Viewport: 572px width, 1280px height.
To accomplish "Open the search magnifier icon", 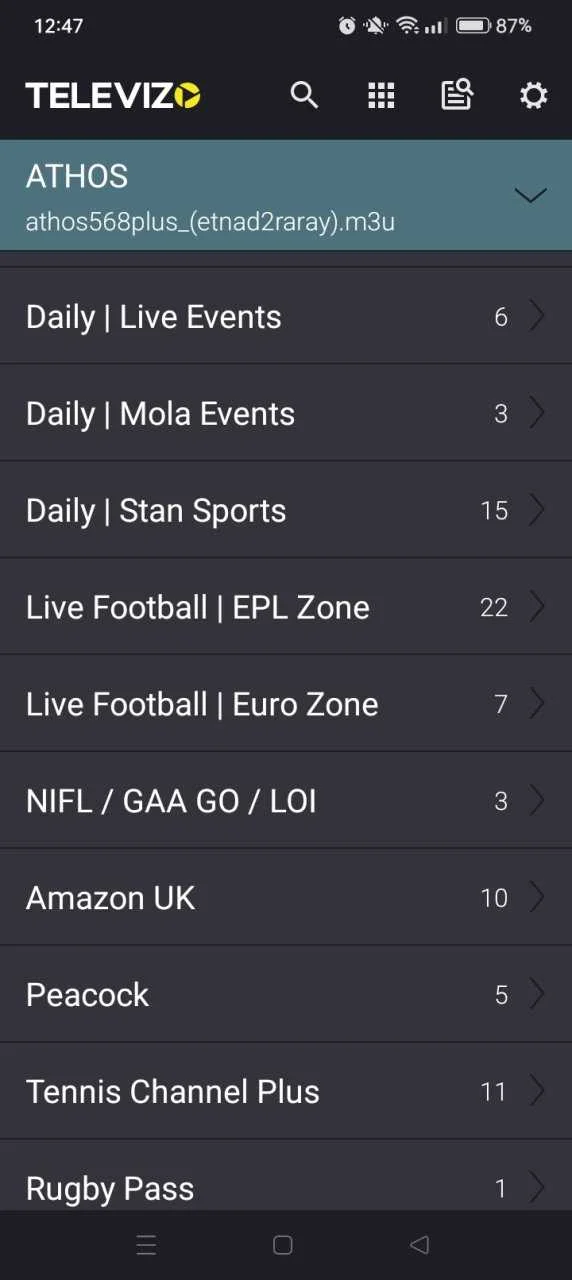I will tap(304, 95).
